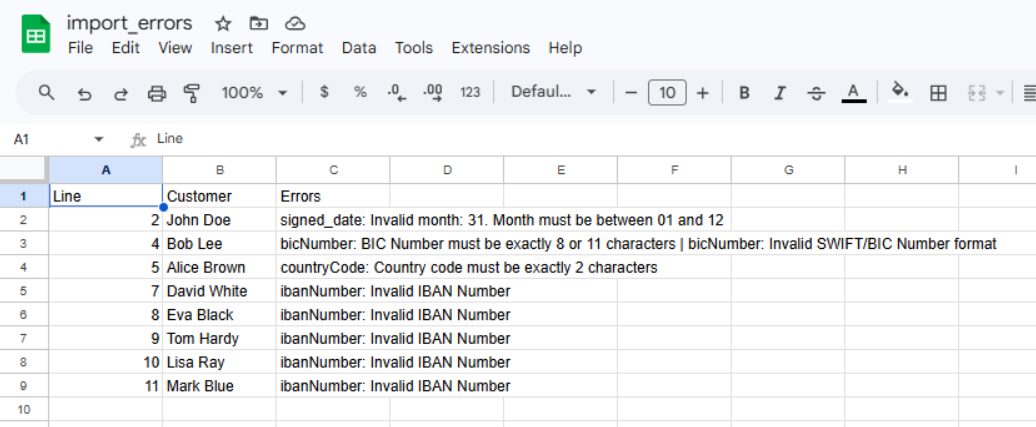Decrease font size with minus button
1036x427 pixels.
click(x=631, y=93)
